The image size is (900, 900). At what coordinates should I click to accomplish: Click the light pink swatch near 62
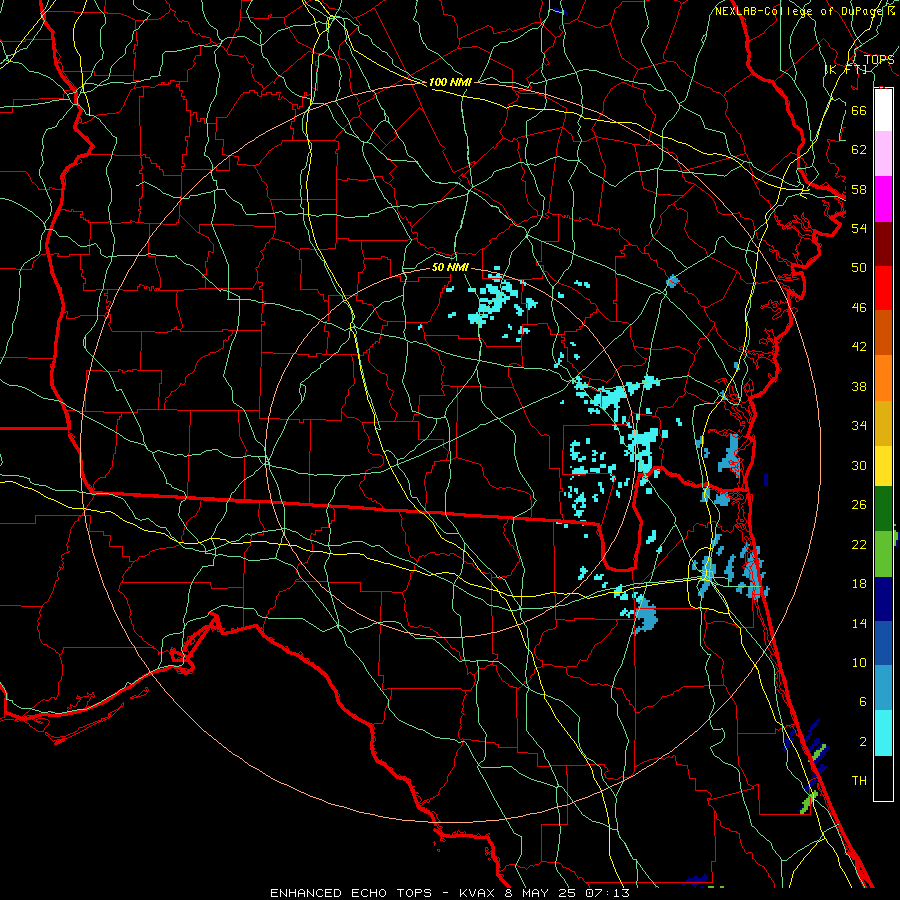(x=883, y=154)
